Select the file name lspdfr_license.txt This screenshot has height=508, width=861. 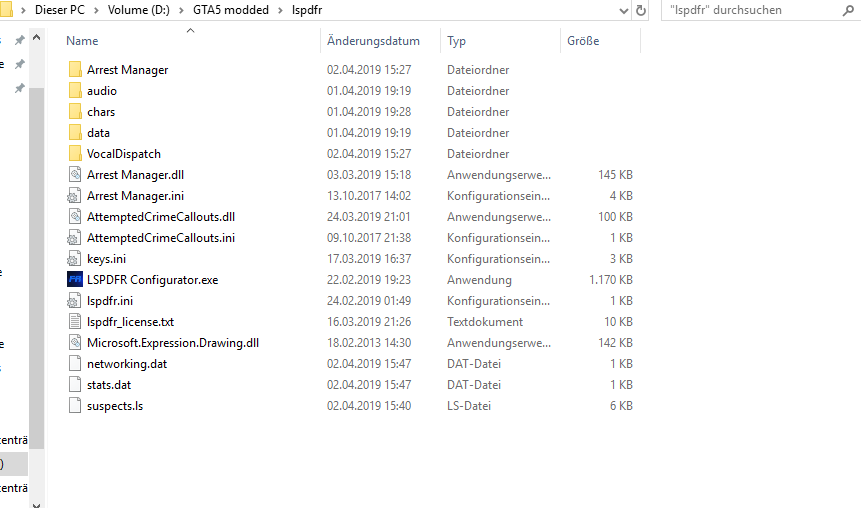point(131,322)
